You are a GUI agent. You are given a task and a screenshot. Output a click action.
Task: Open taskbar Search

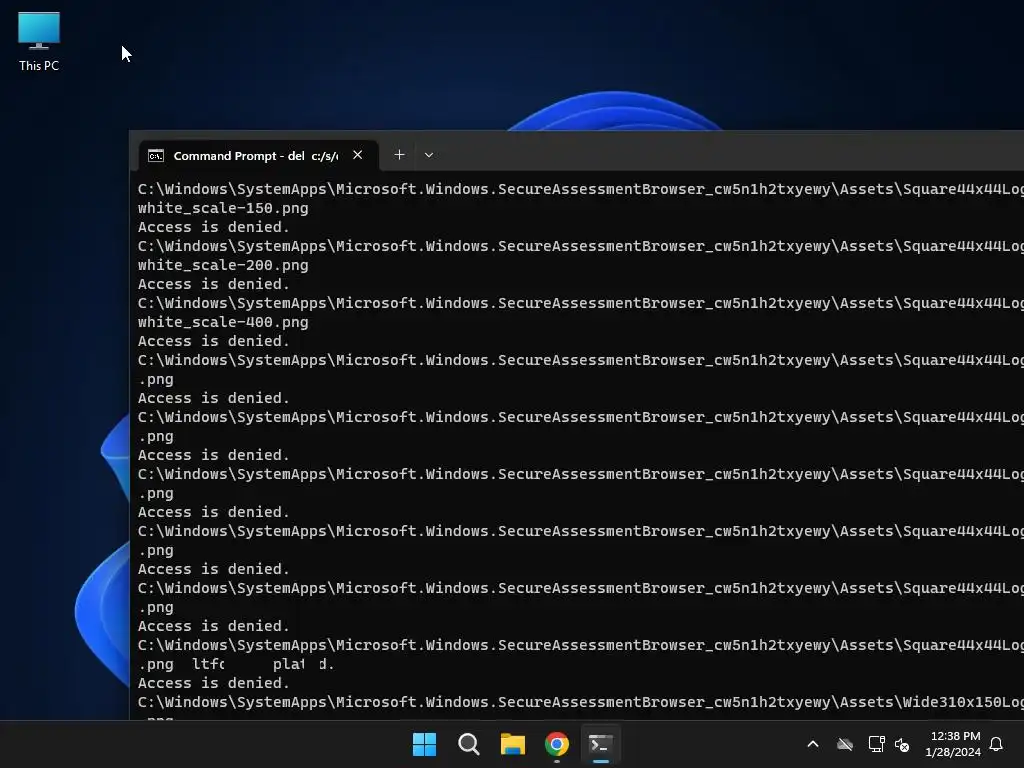468,744
